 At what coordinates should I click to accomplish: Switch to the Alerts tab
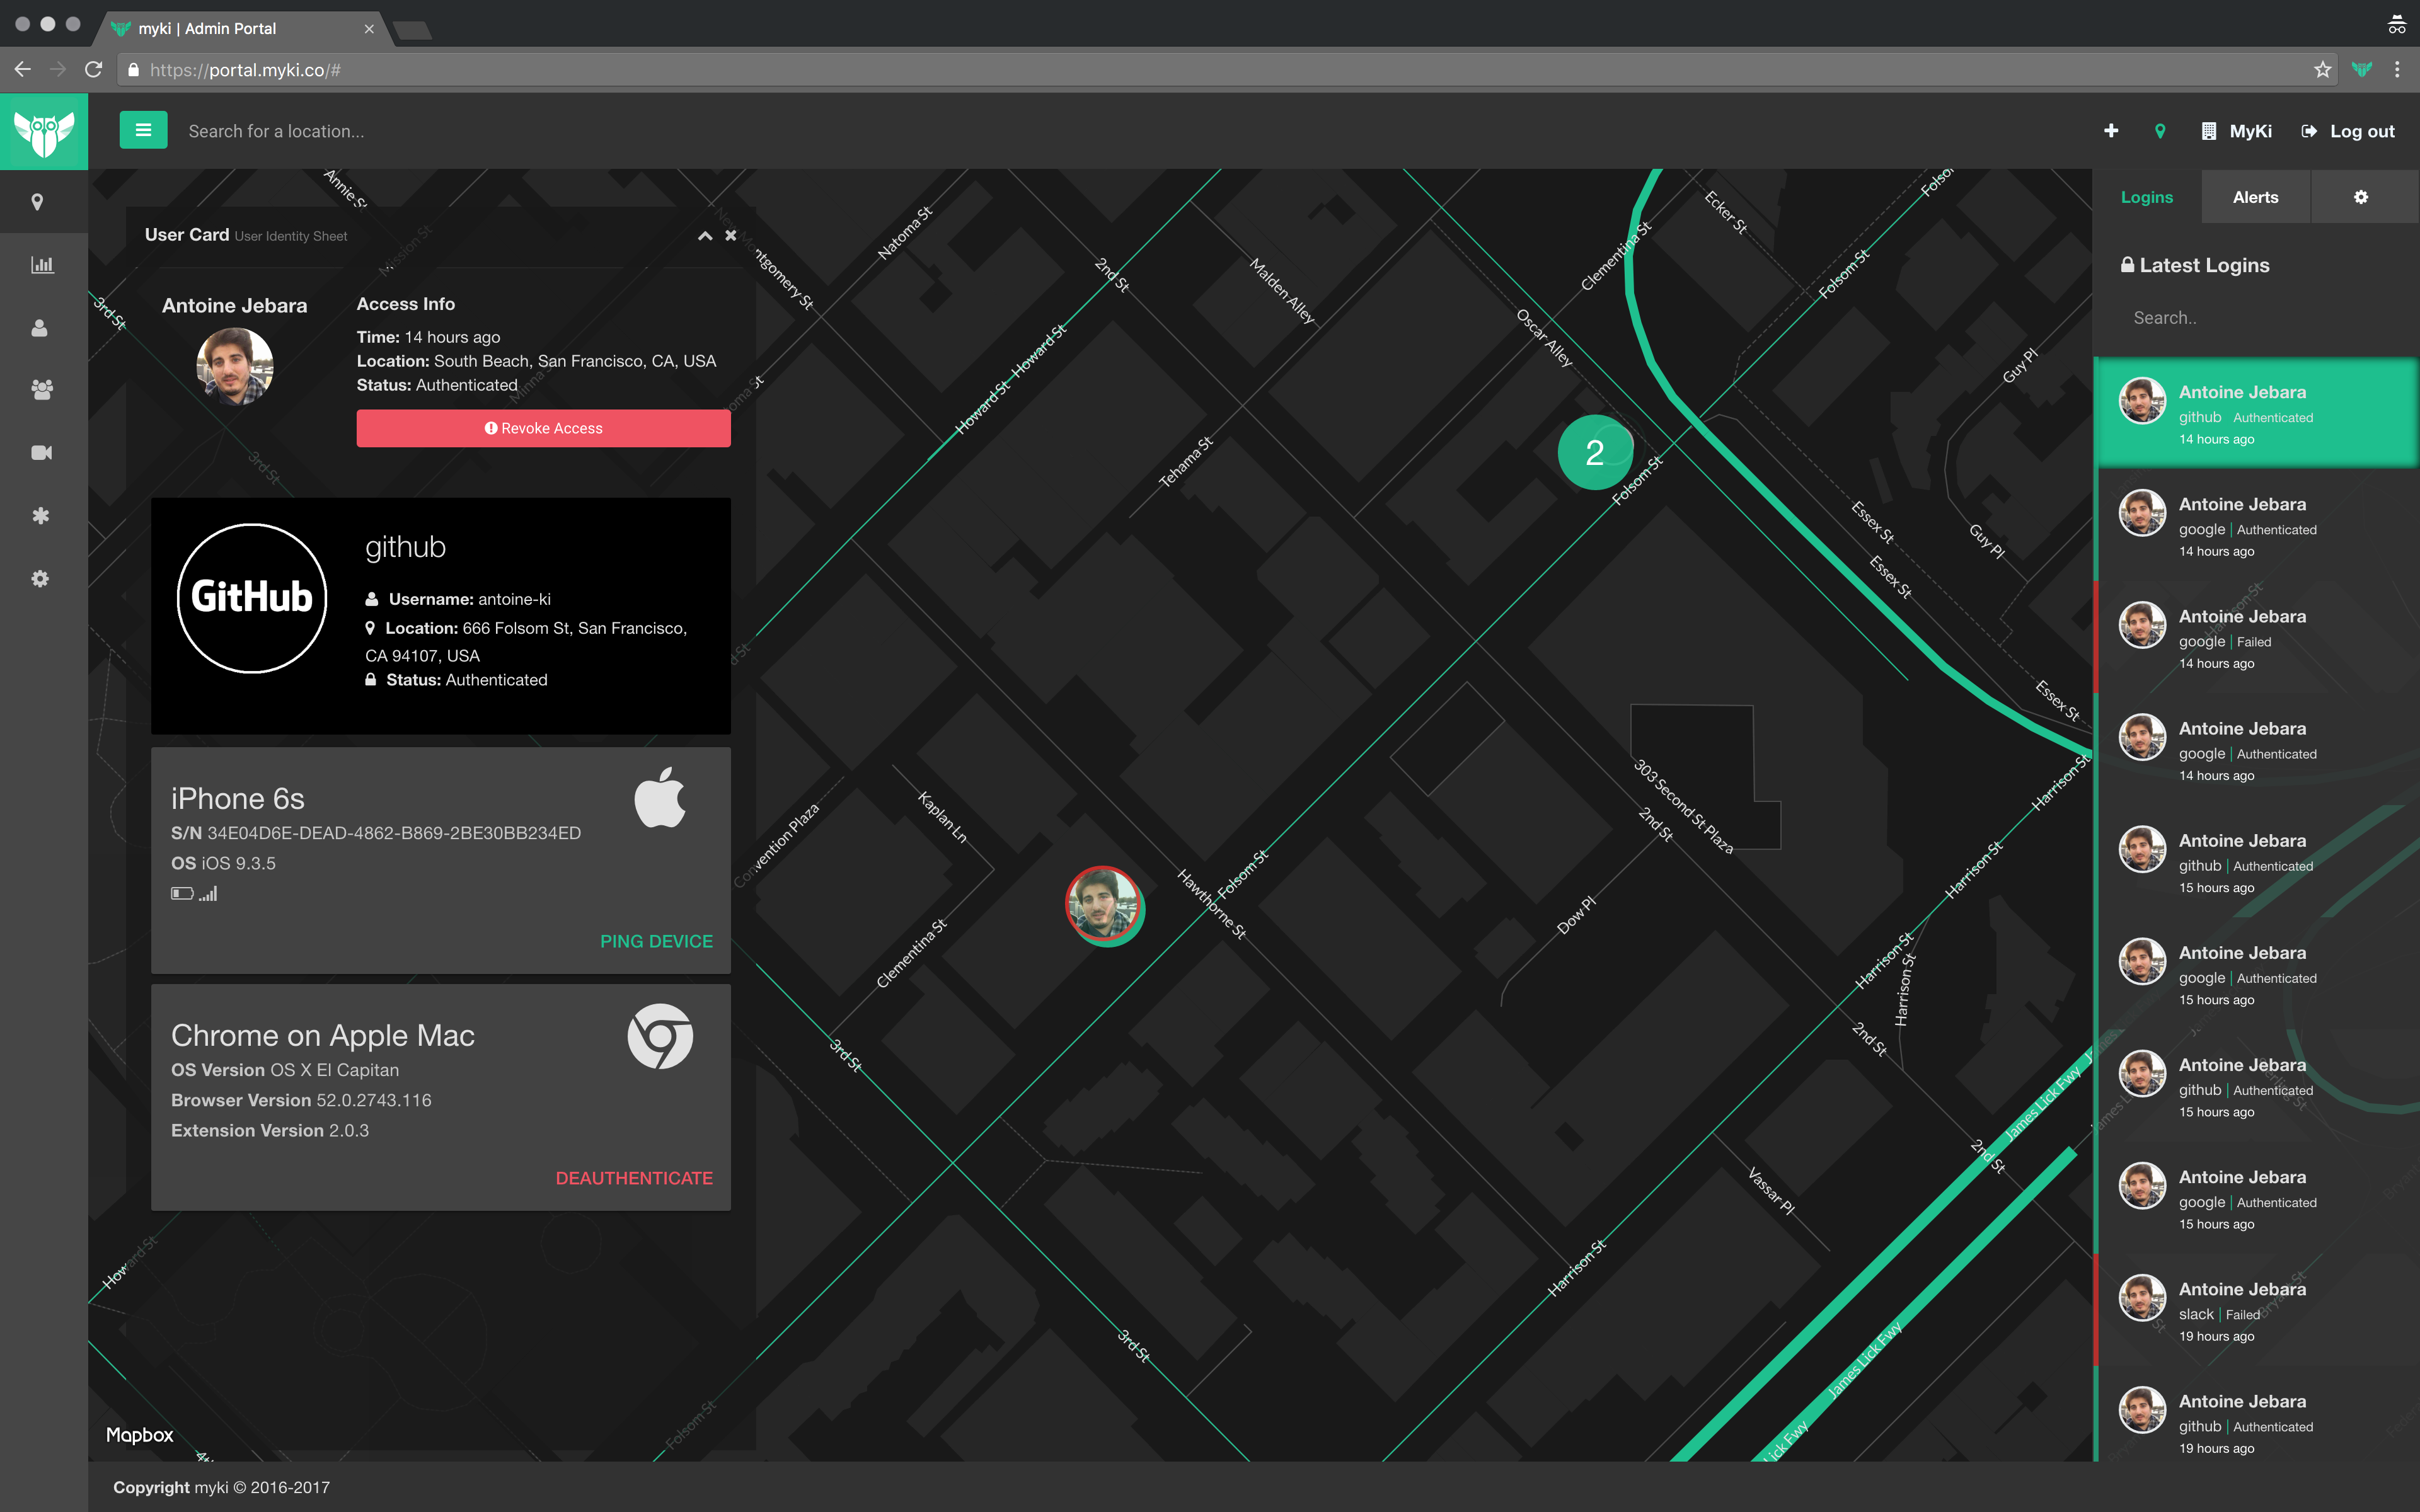point(2255,197)
